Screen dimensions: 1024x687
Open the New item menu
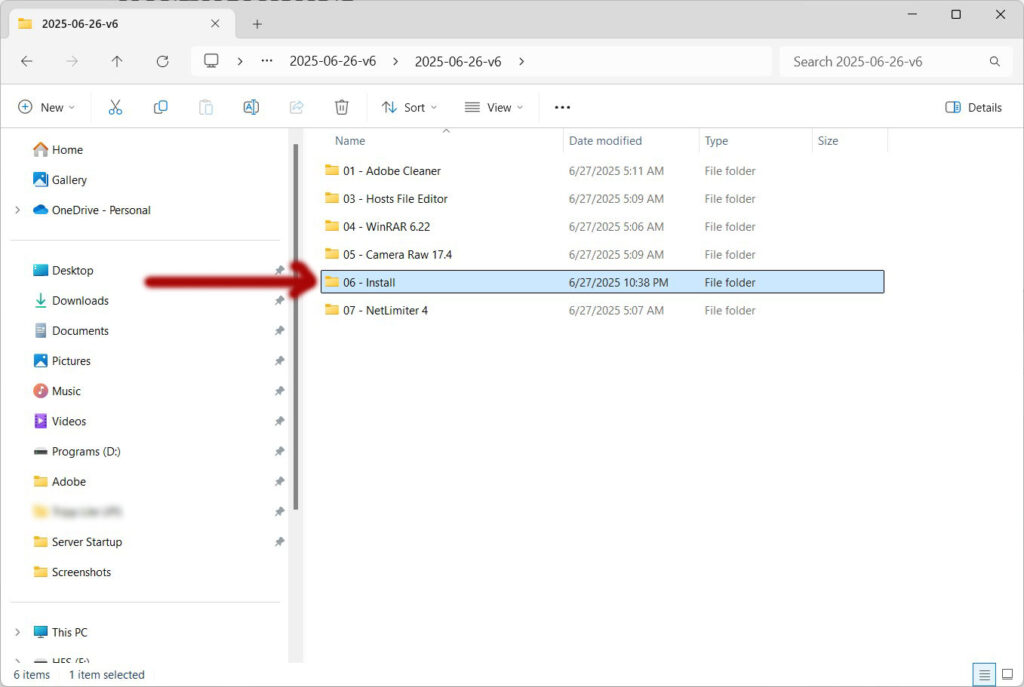pos(46,107)
